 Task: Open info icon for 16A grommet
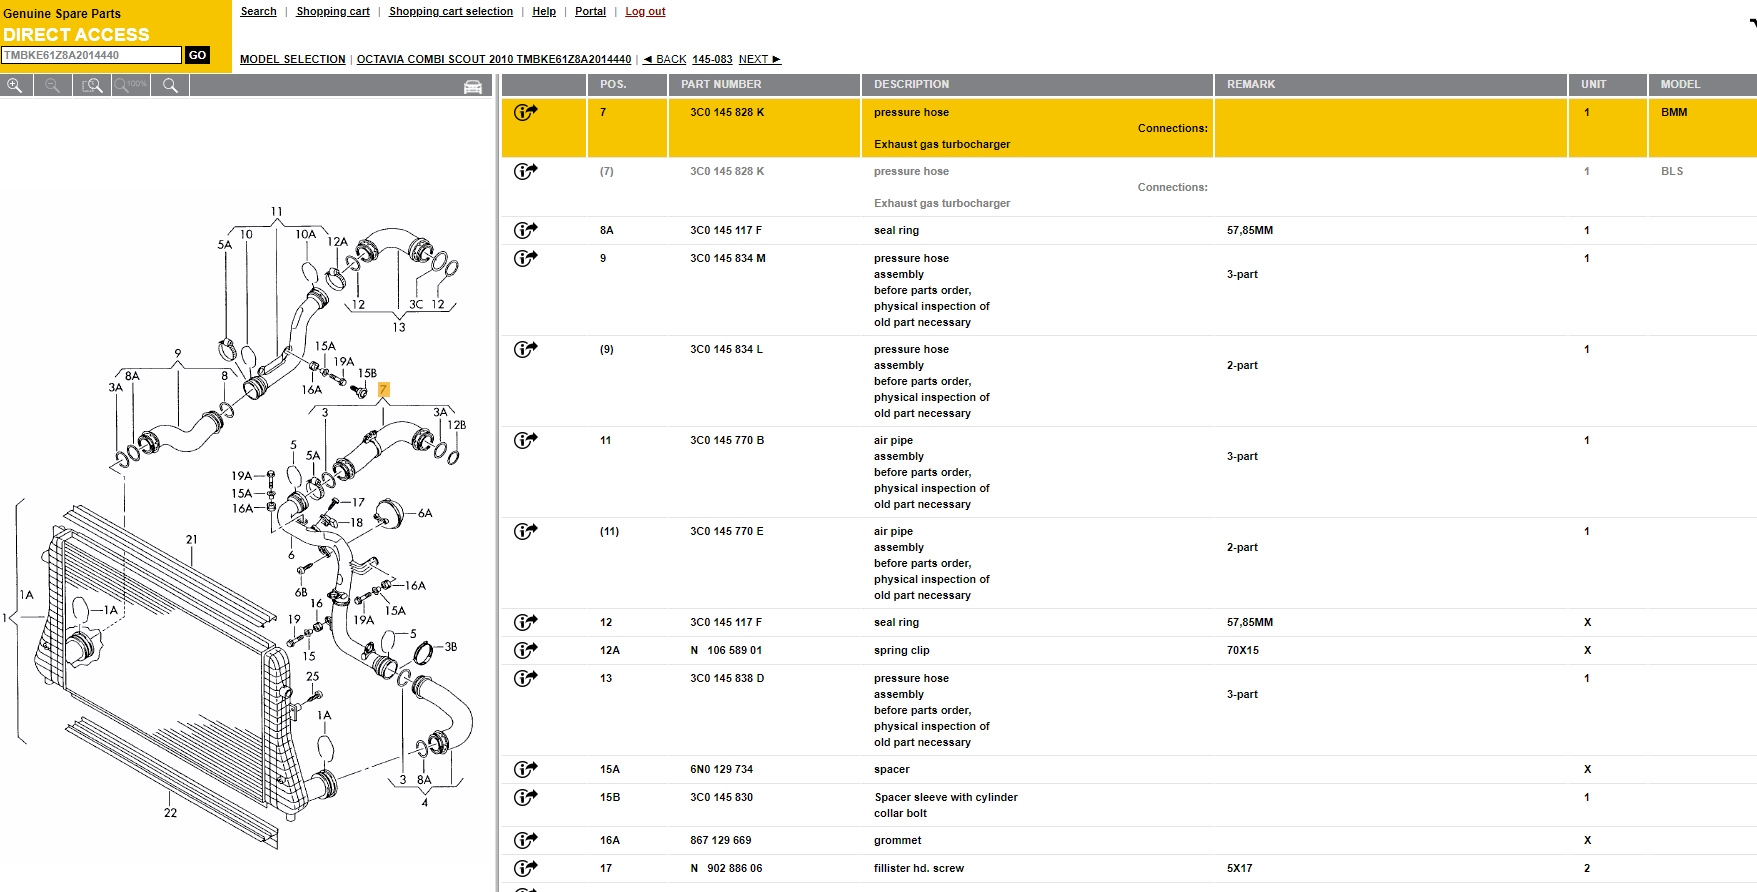tap(525, 840)
